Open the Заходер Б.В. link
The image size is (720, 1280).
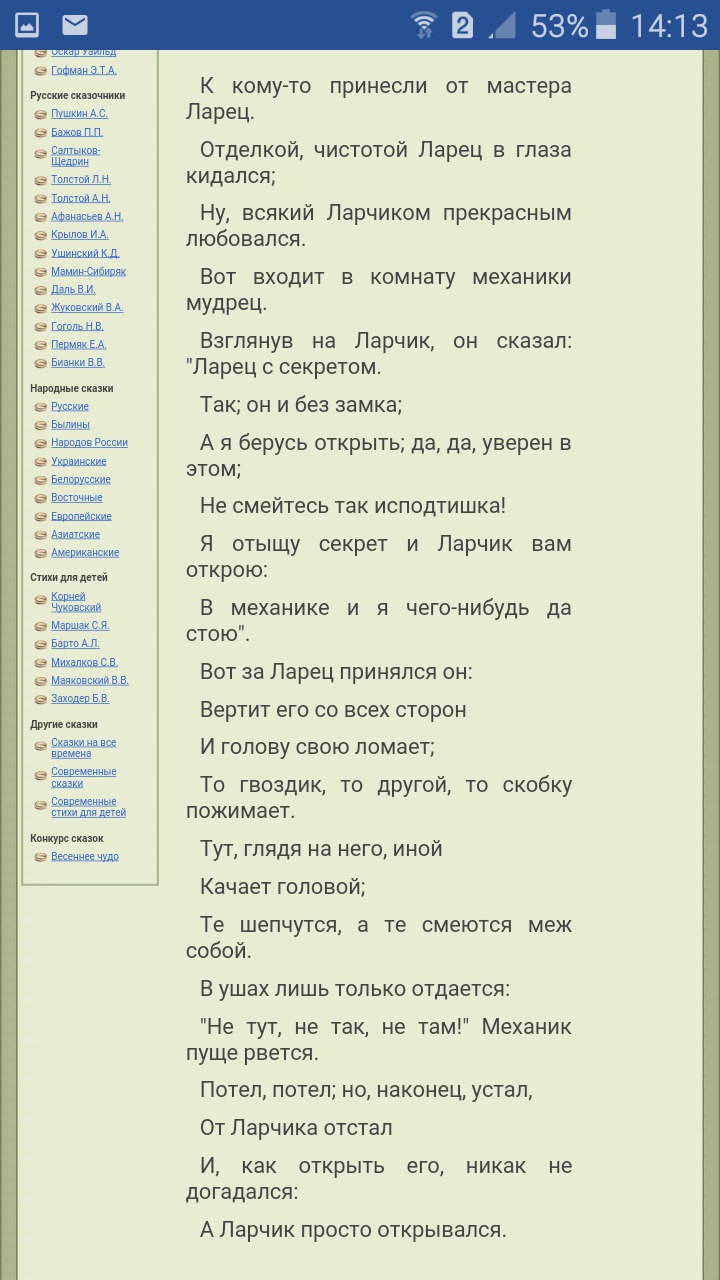pyautogui.click(x=80, y=698)
